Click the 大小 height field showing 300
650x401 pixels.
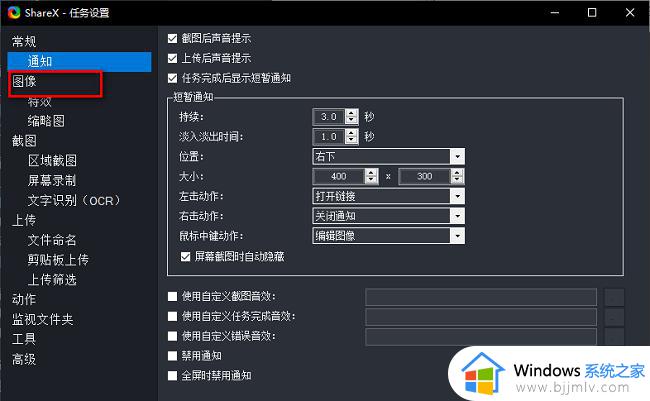(425, 176)
